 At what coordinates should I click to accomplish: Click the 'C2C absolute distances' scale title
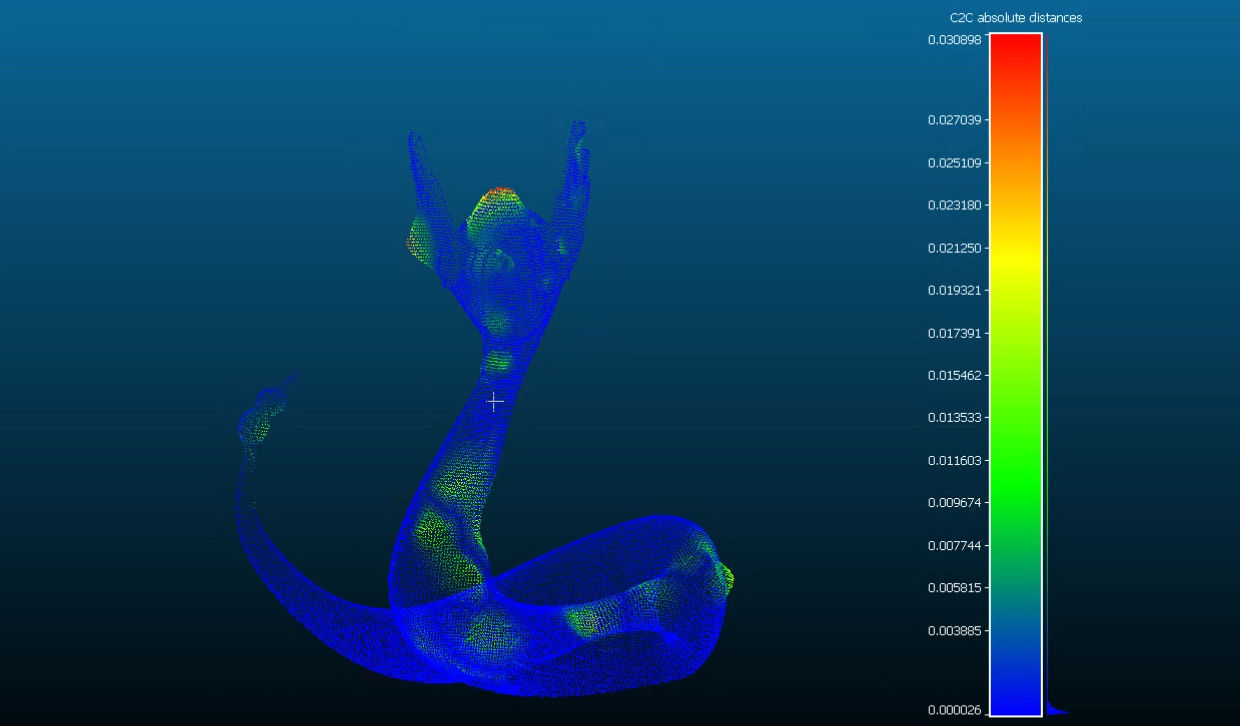tap(1015, 18)
